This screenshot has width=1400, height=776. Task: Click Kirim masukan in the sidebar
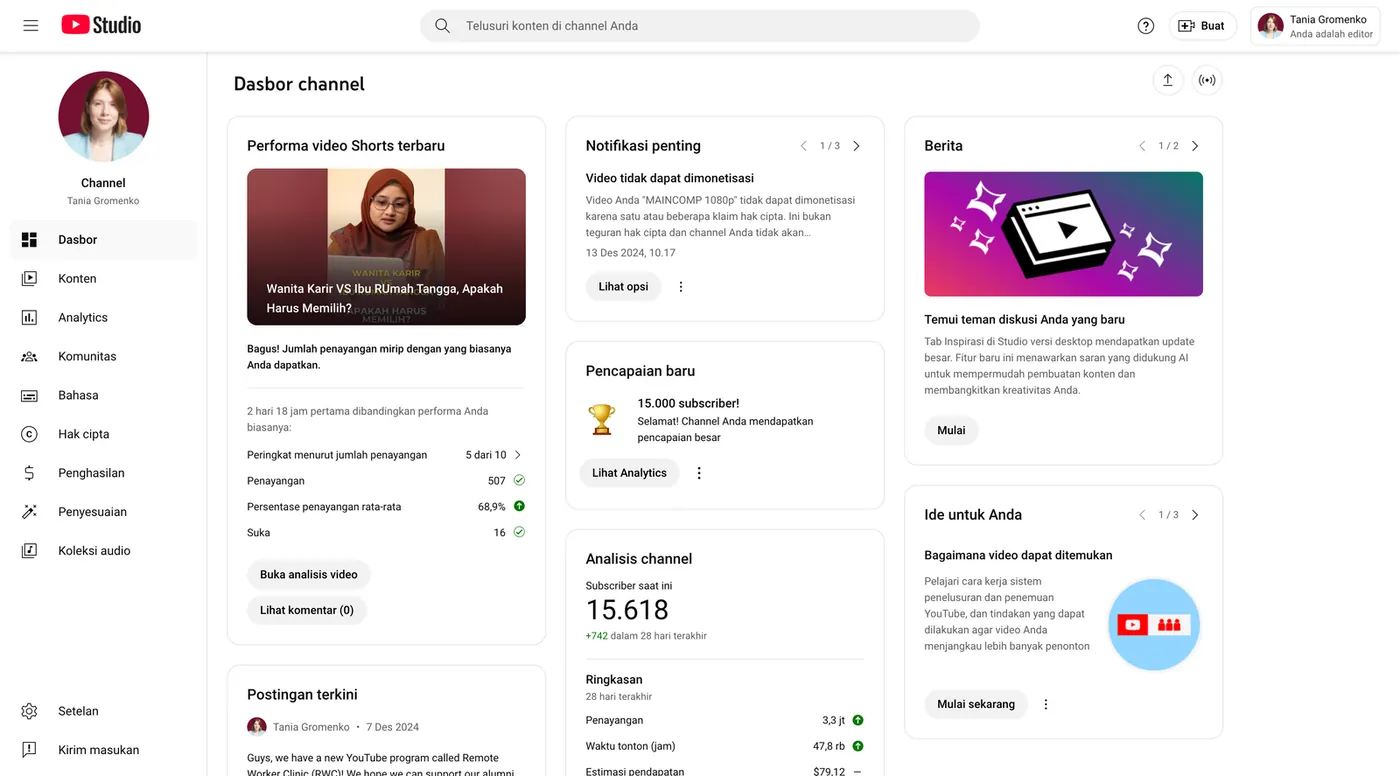coord(104,750)
